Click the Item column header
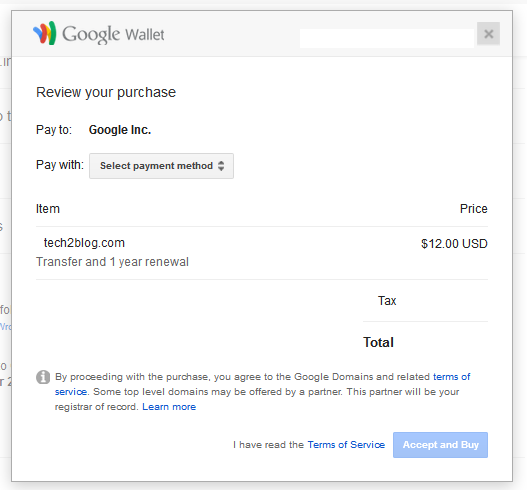Image resolution: width=527 pixels, height=490 pixels. pyautogui.click(x=48, y=209)
